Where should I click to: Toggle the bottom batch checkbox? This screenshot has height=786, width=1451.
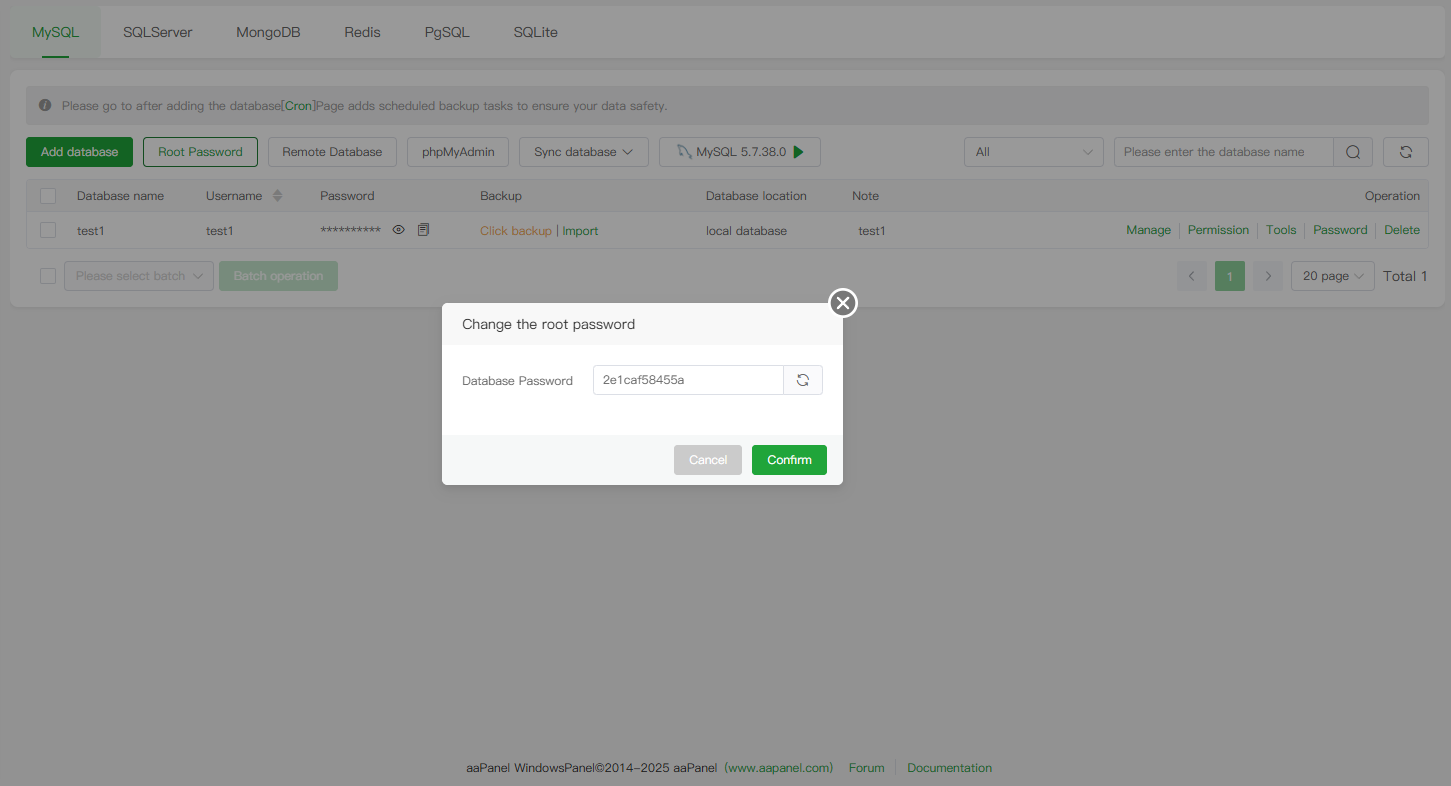(x=48, y=276)
